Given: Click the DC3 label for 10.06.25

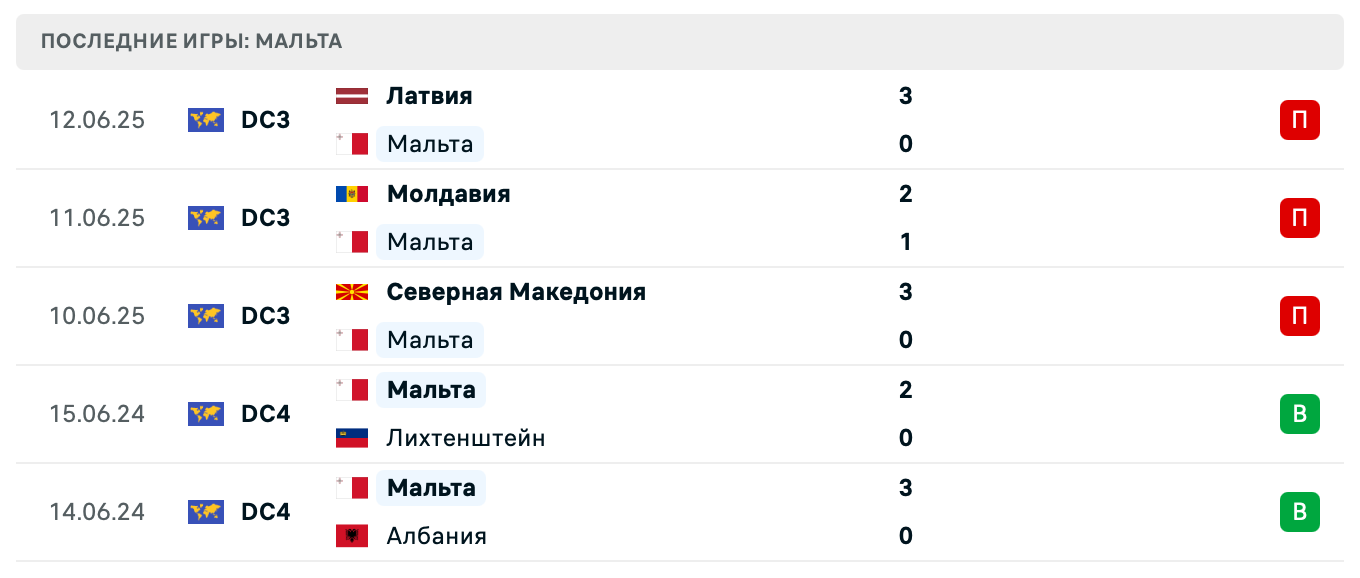Looking at the screenshot, I should (265, 316).
